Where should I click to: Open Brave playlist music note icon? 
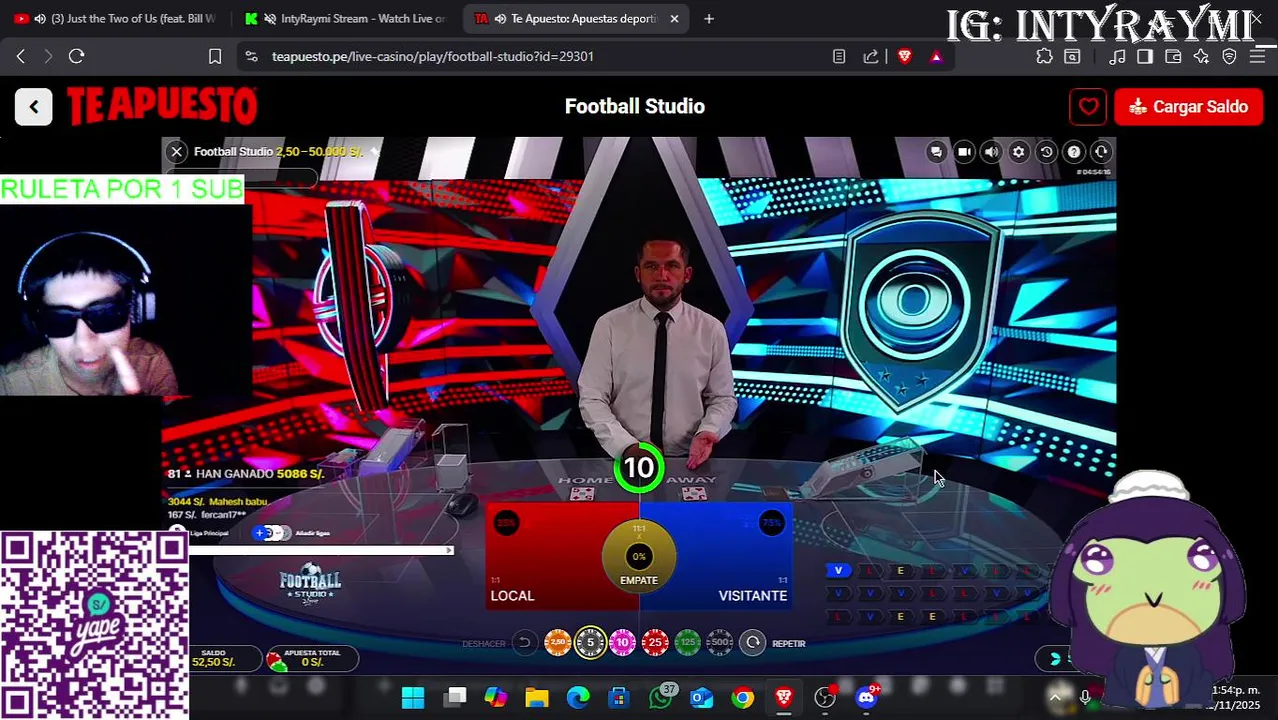coord(1118,57)
